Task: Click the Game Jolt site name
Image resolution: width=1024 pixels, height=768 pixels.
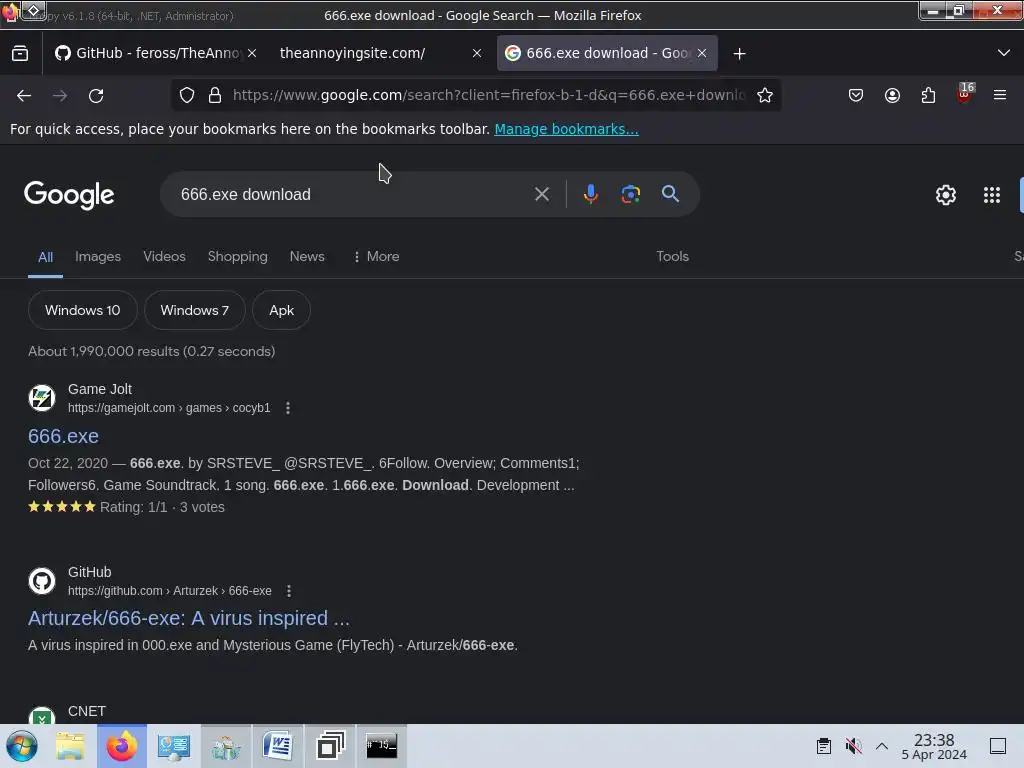Action: click(100, 389)
